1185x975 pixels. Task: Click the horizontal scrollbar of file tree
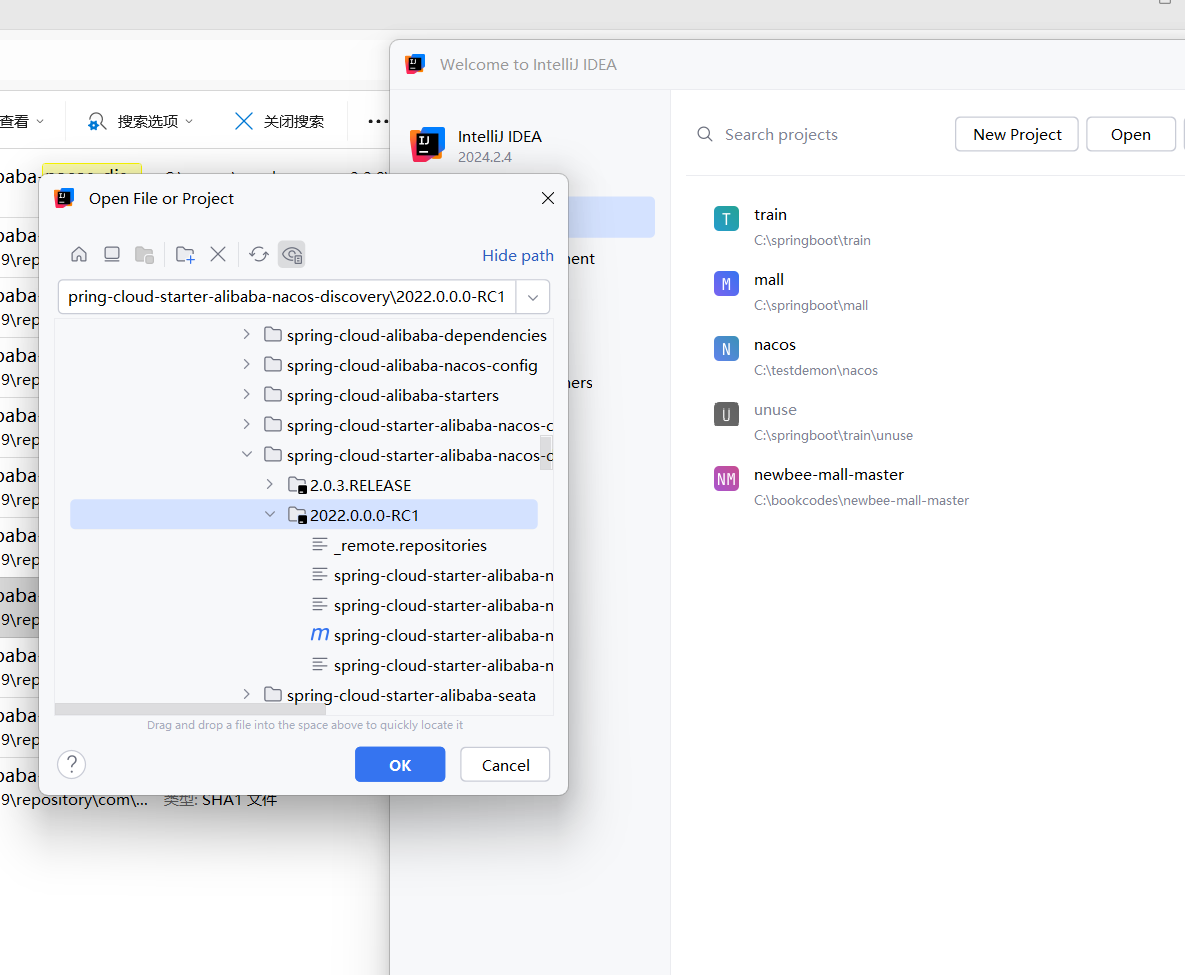click(x=190, y=710)
